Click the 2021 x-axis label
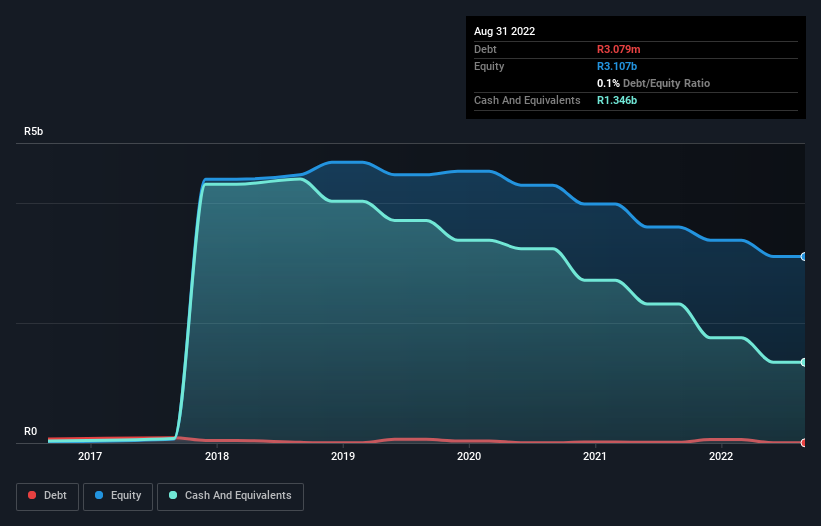The image size is (821, 526). coord(595,456)
